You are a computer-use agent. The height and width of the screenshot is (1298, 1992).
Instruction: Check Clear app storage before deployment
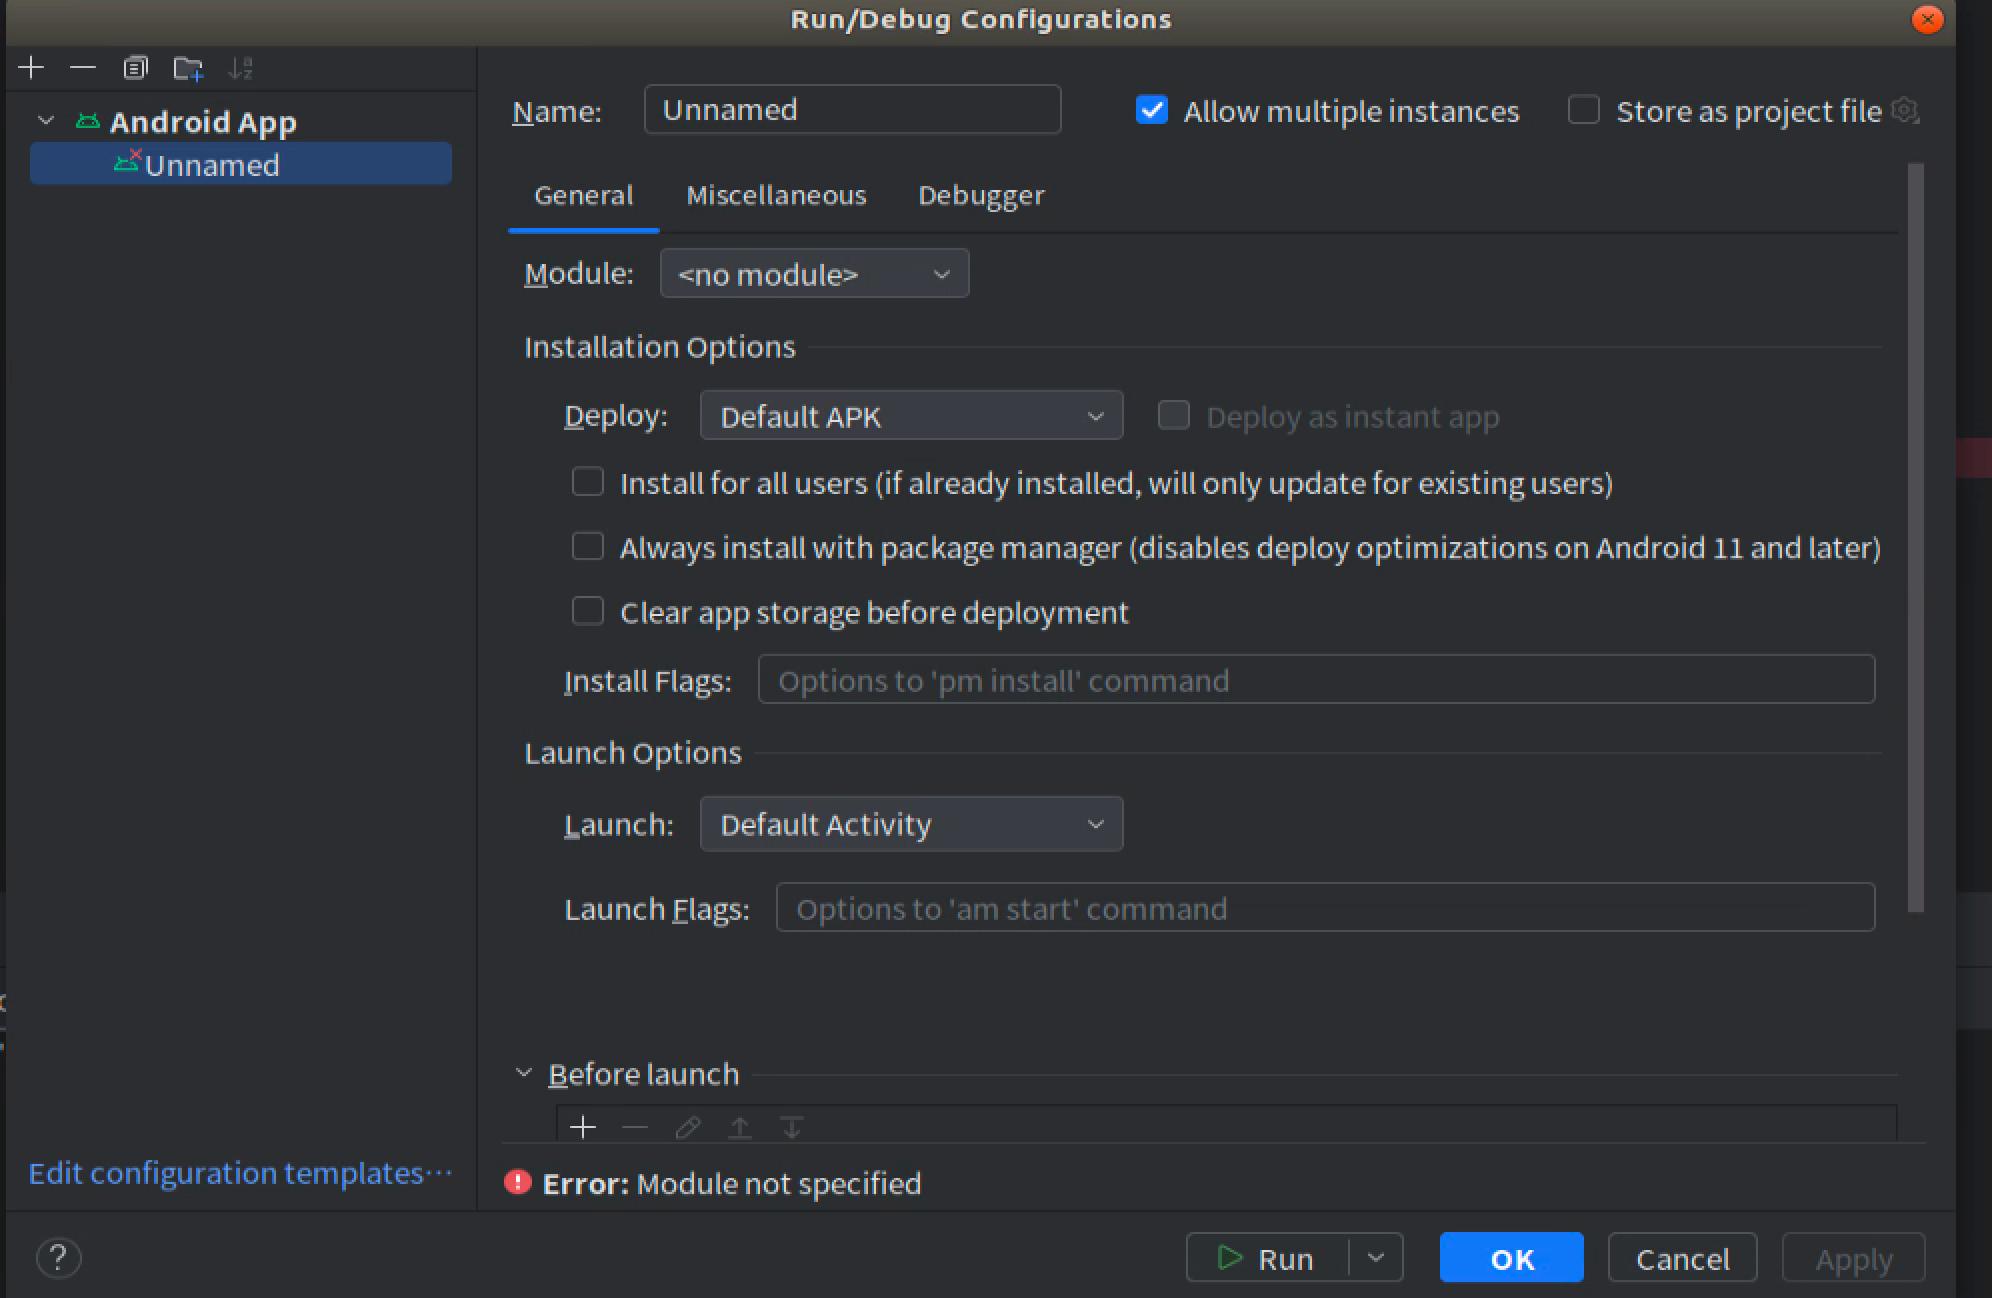tap(588, 611)
